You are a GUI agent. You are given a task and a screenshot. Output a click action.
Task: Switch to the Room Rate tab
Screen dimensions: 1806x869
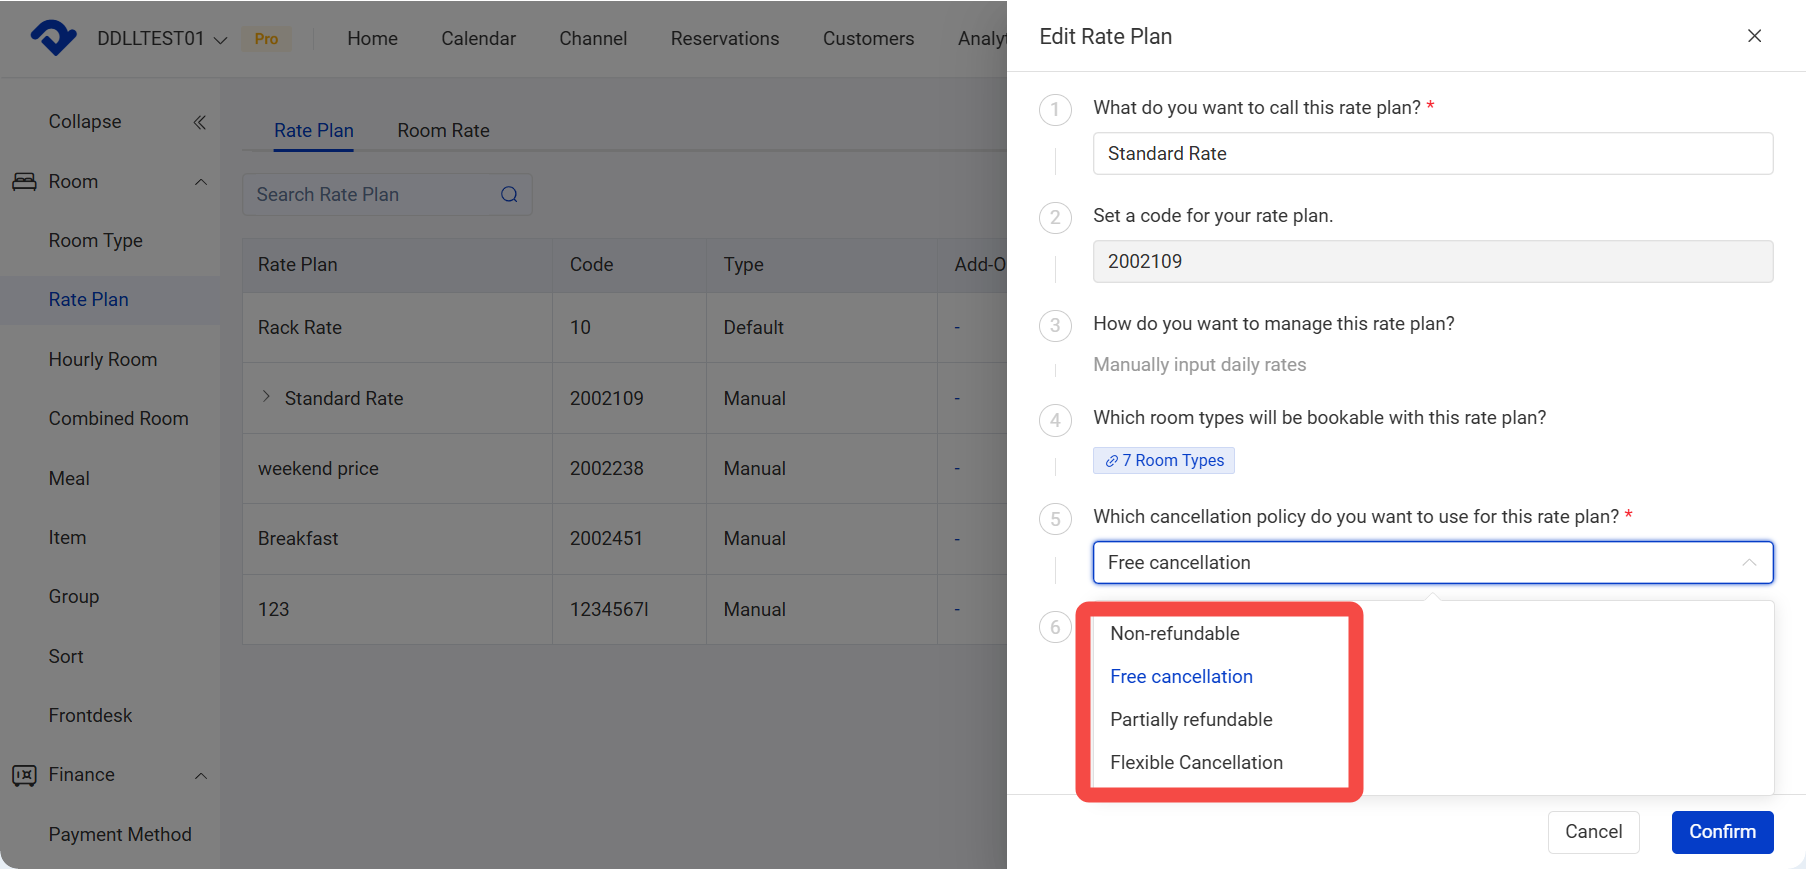coord(443,130)
